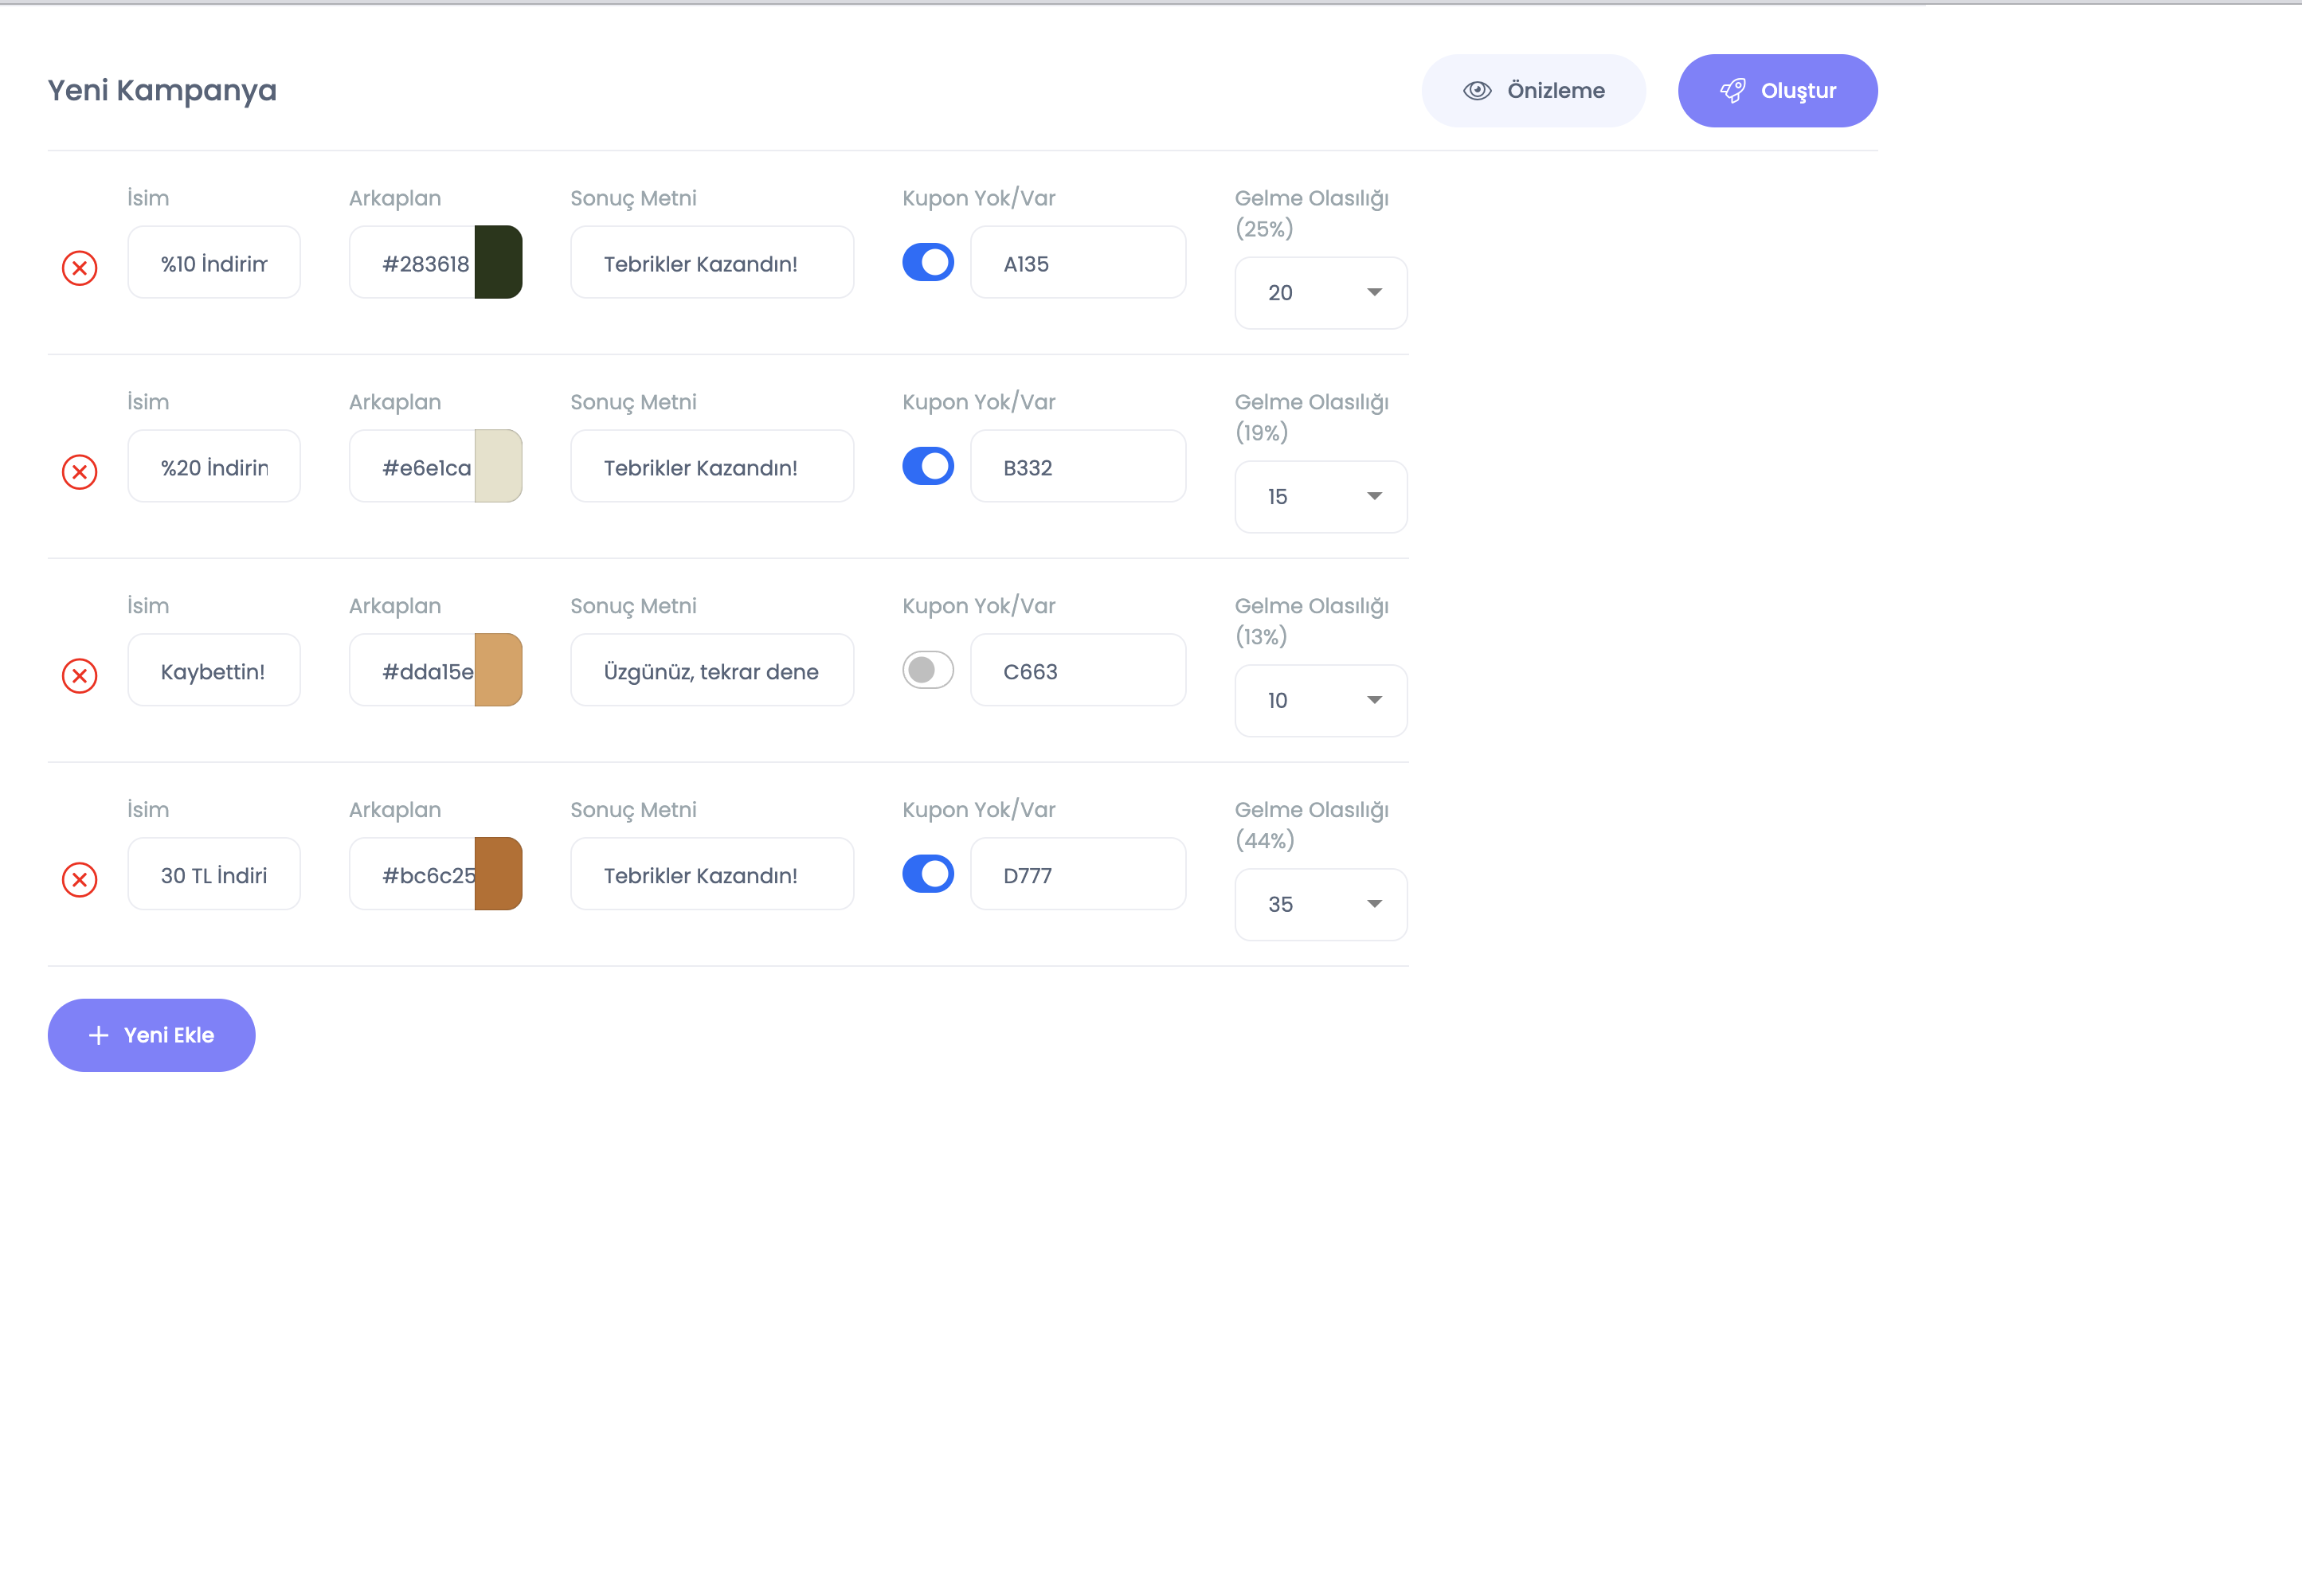This screenshot has height=1596, width=2302.
Task: Open the probability dropdown showing 20
Action: [1321, 293]
